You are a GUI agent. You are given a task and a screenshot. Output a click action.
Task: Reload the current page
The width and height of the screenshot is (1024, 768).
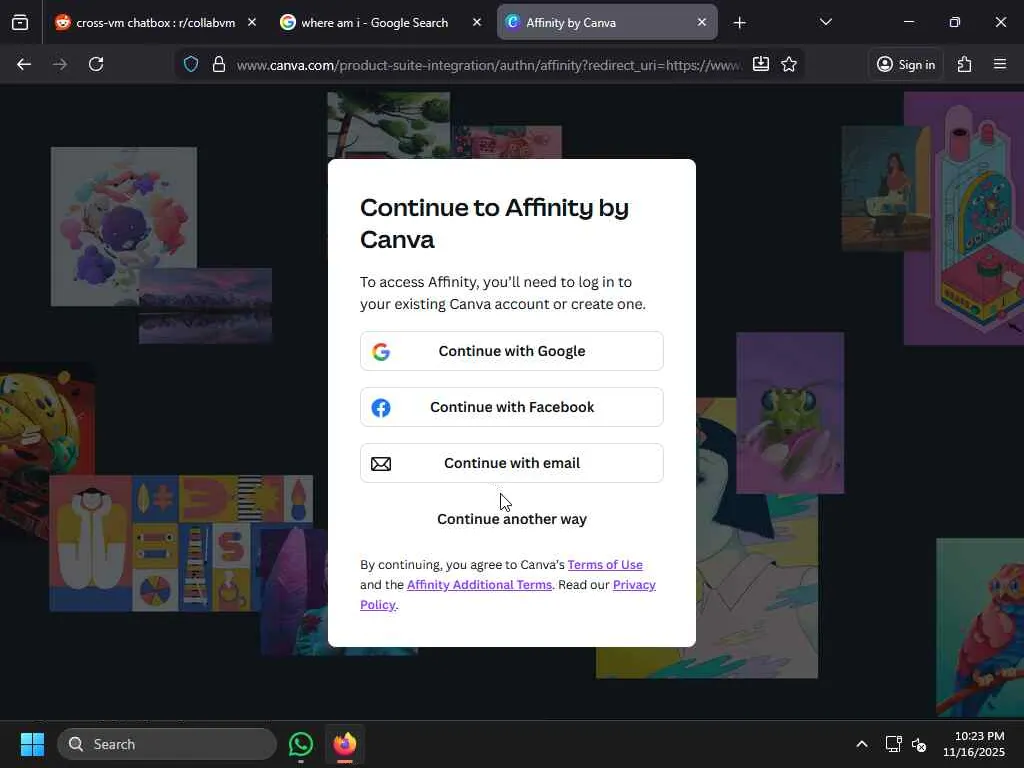point(96,64)
